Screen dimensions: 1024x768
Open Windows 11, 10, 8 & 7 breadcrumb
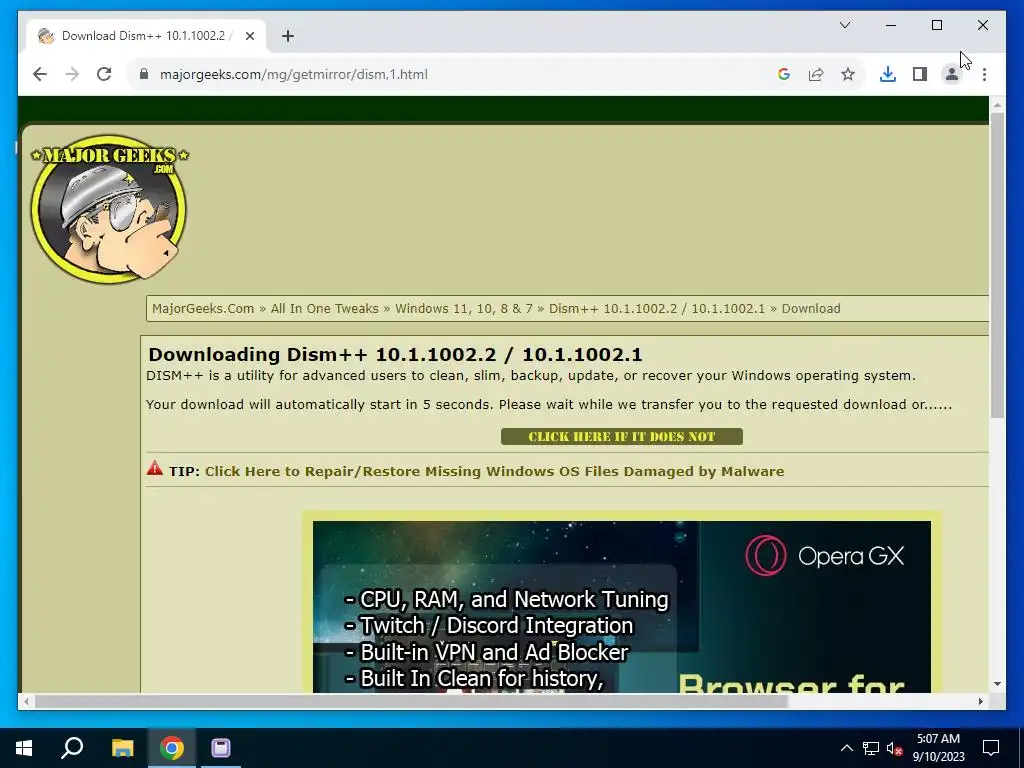[464, 308]
